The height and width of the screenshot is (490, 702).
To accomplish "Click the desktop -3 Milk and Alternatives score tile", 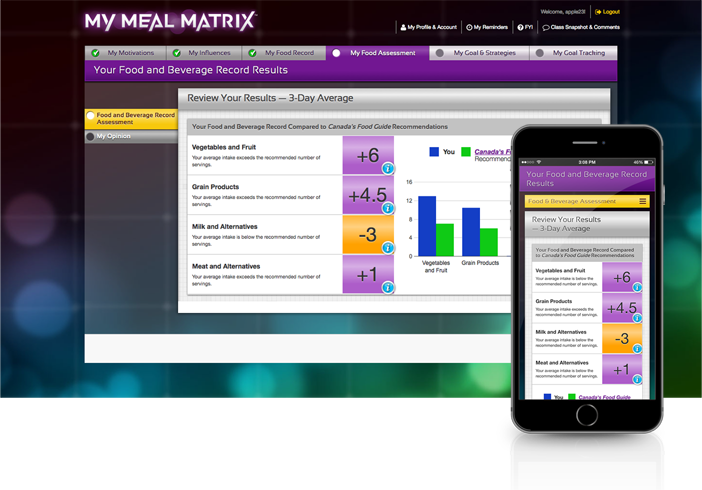I will coord(368,235).
